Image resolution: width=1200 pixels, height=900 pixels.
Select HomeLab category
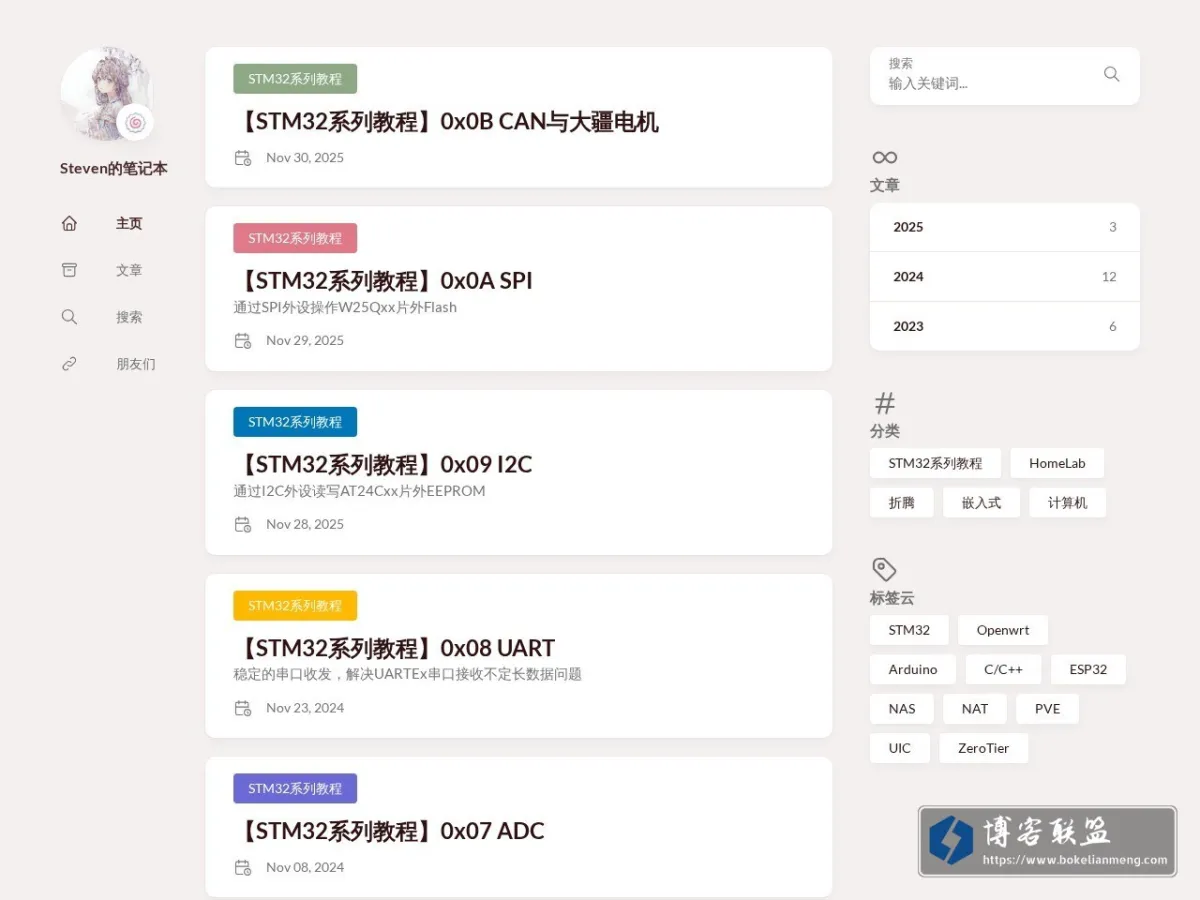(1057, 463)
